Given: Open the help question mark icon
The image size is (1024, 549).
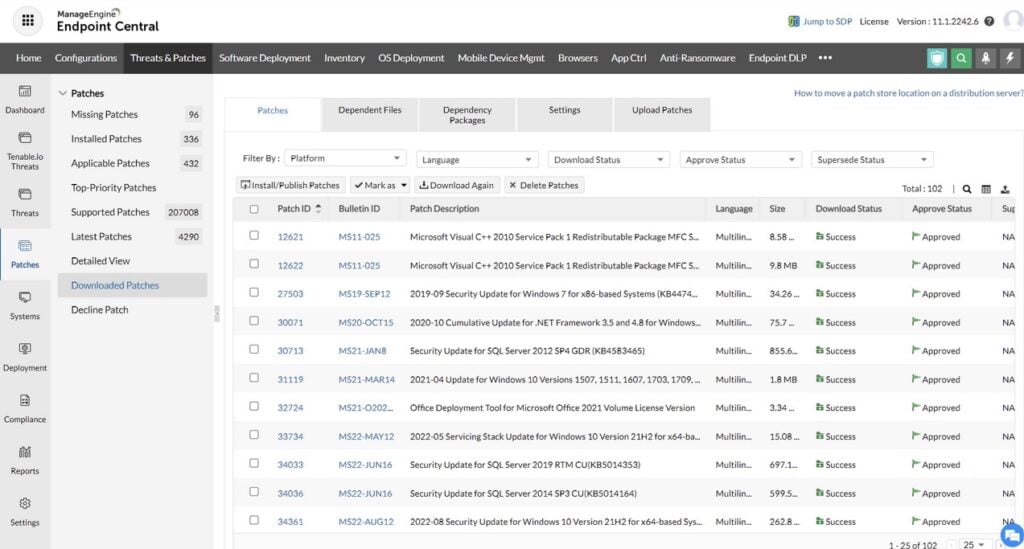Looking at the screenshot, I should coord(989,22).
